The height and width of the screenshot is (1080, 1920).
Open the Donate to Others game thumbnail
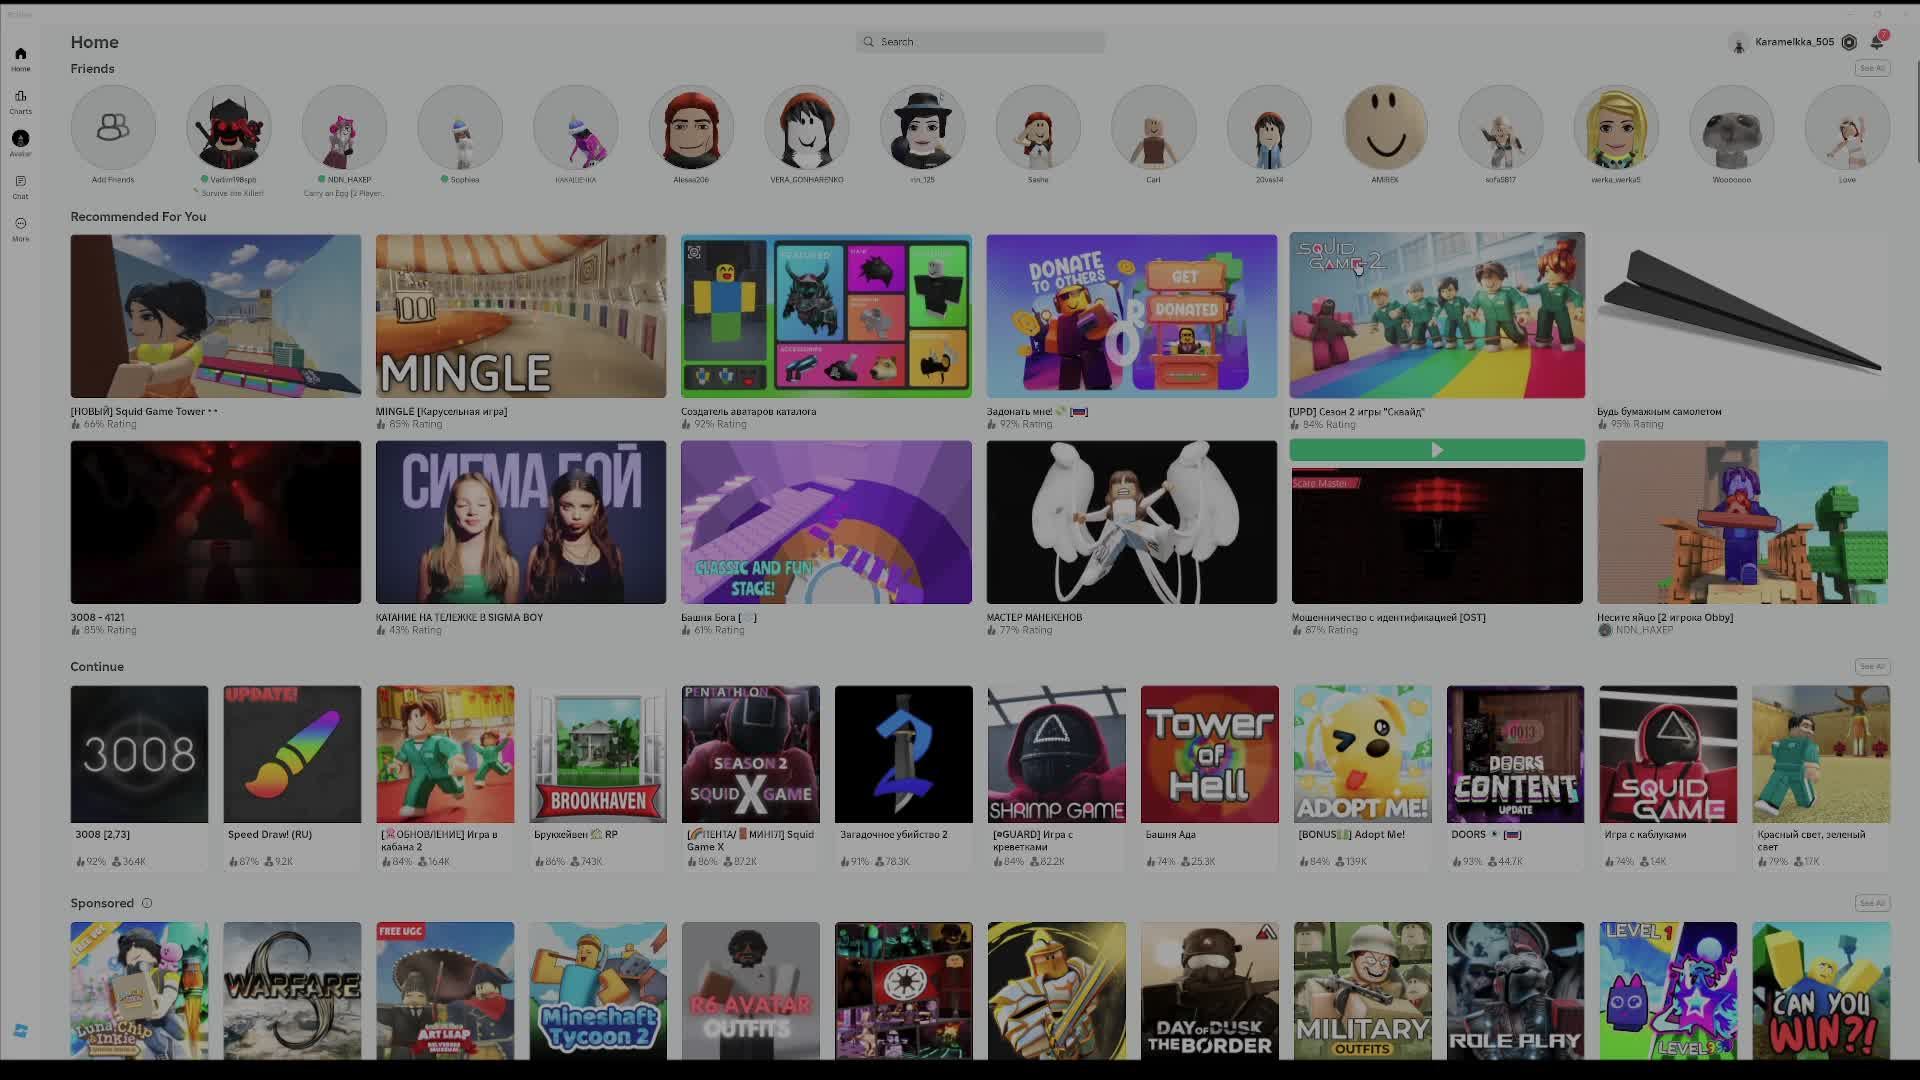[x=1132, y=316]
